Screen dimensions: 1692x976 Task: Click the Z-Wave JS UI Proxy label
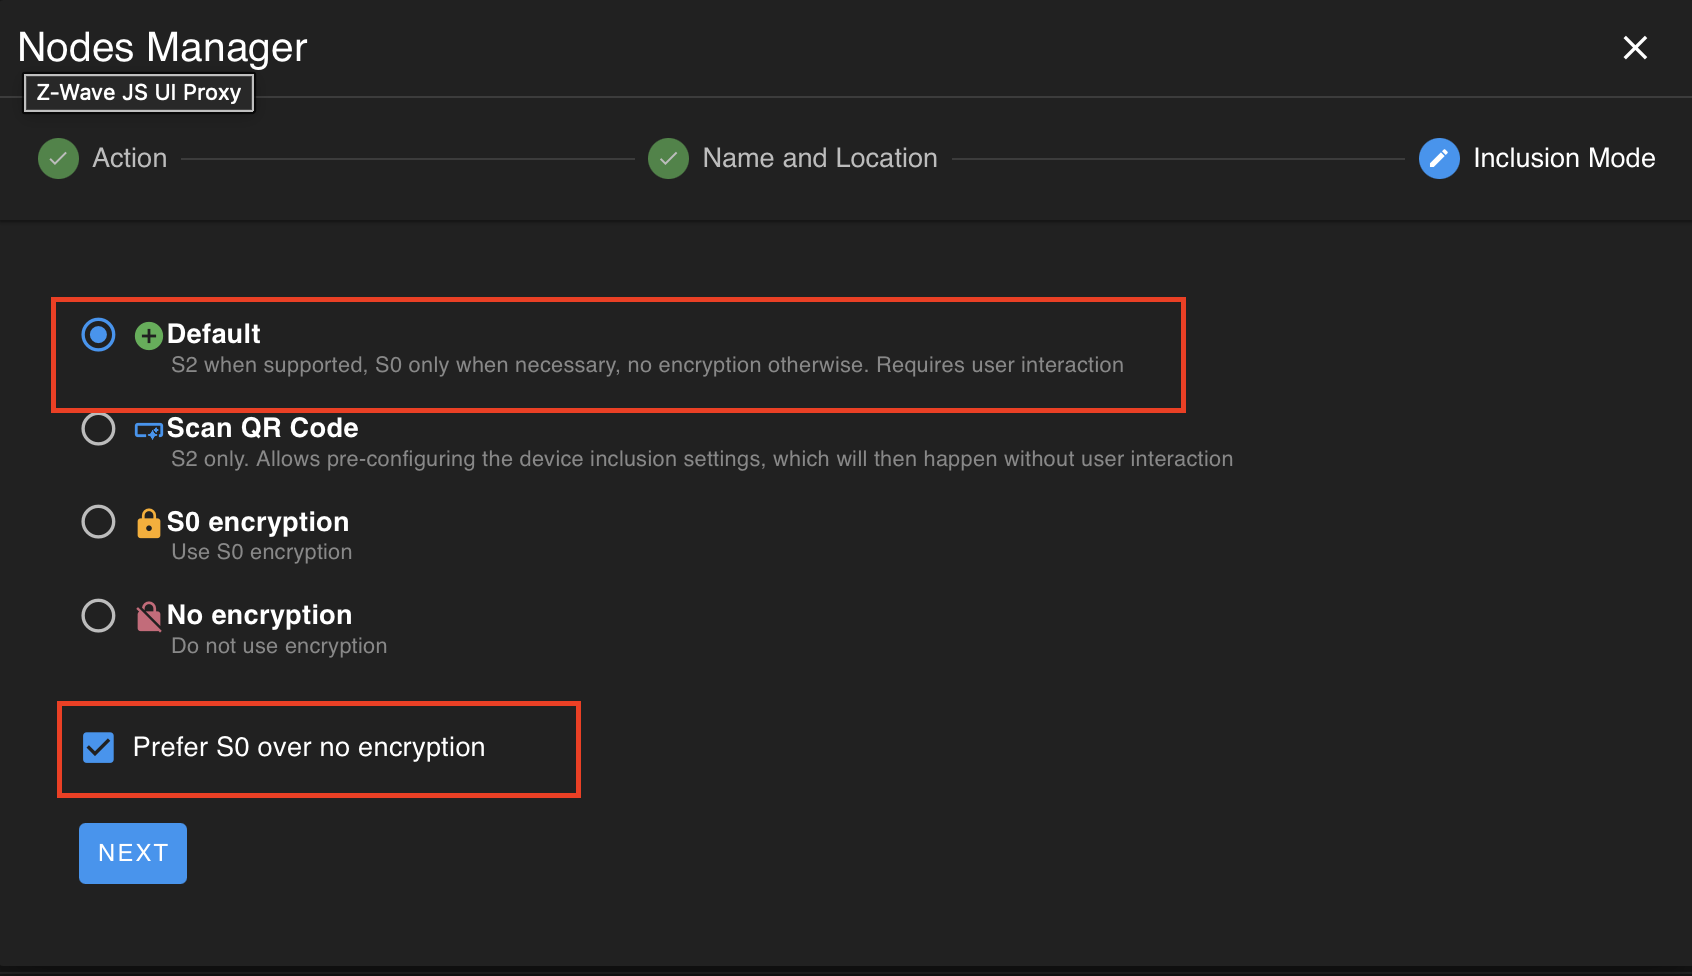(x=139, y=92)
